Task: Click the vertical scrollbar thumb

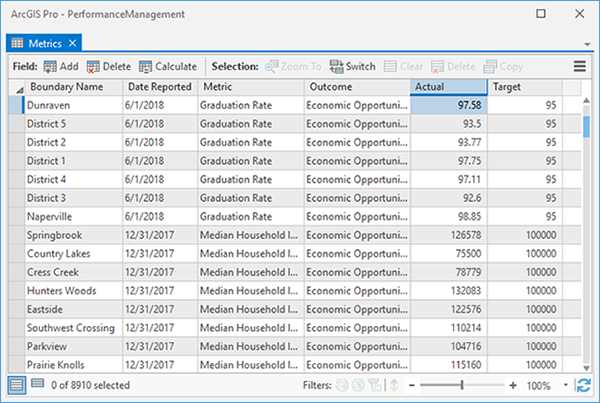Action: pyautogui.click(x=586, y=127)
